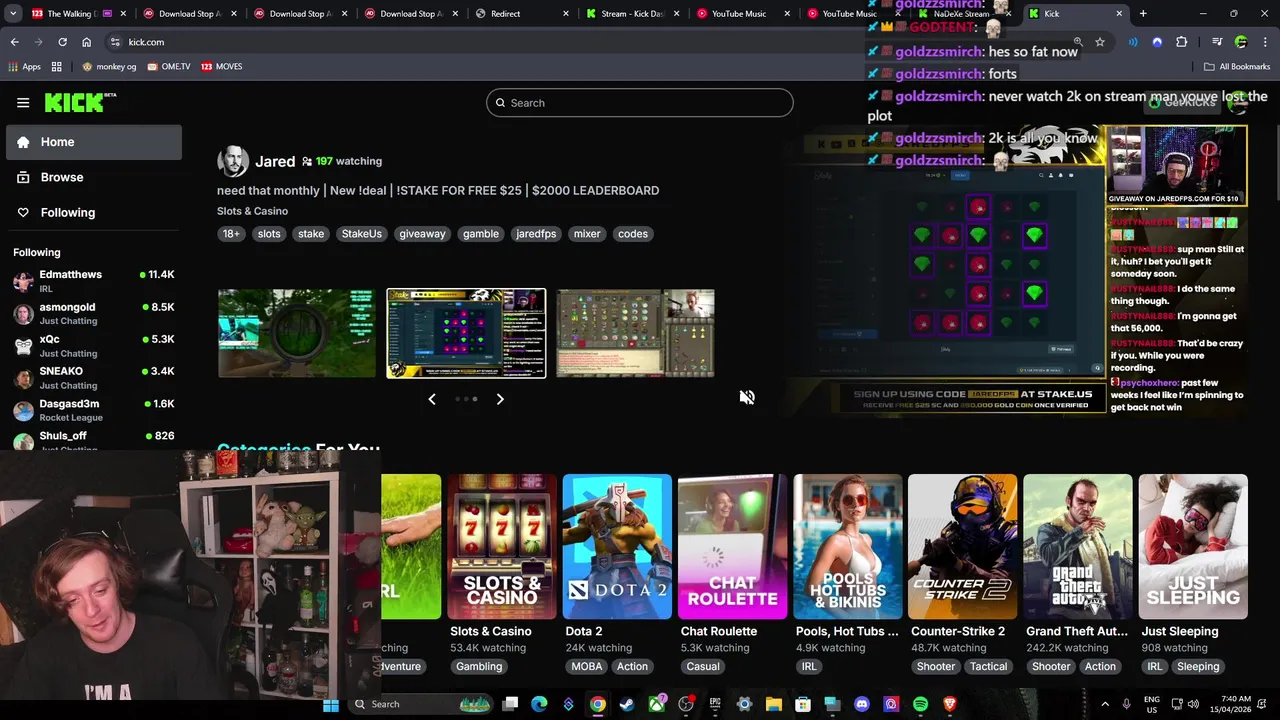Open Spotify from the taskbar
The image size is (1280, 720).
pyautogui.click(x=920, y=704)
